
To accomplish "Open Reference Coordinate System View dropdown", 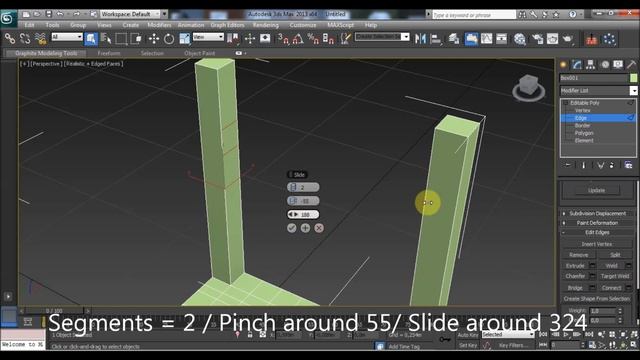I will click(208, 37).
